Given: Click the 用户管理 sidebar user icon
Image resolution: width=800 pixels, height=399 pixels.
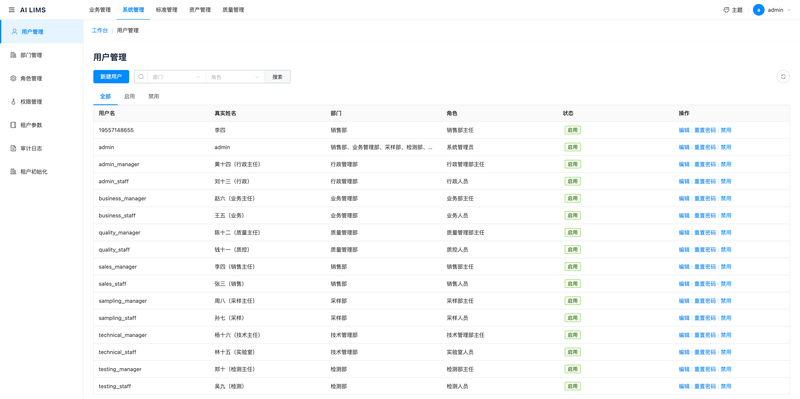Looking at the screenshot, I should tap(14, 32).
